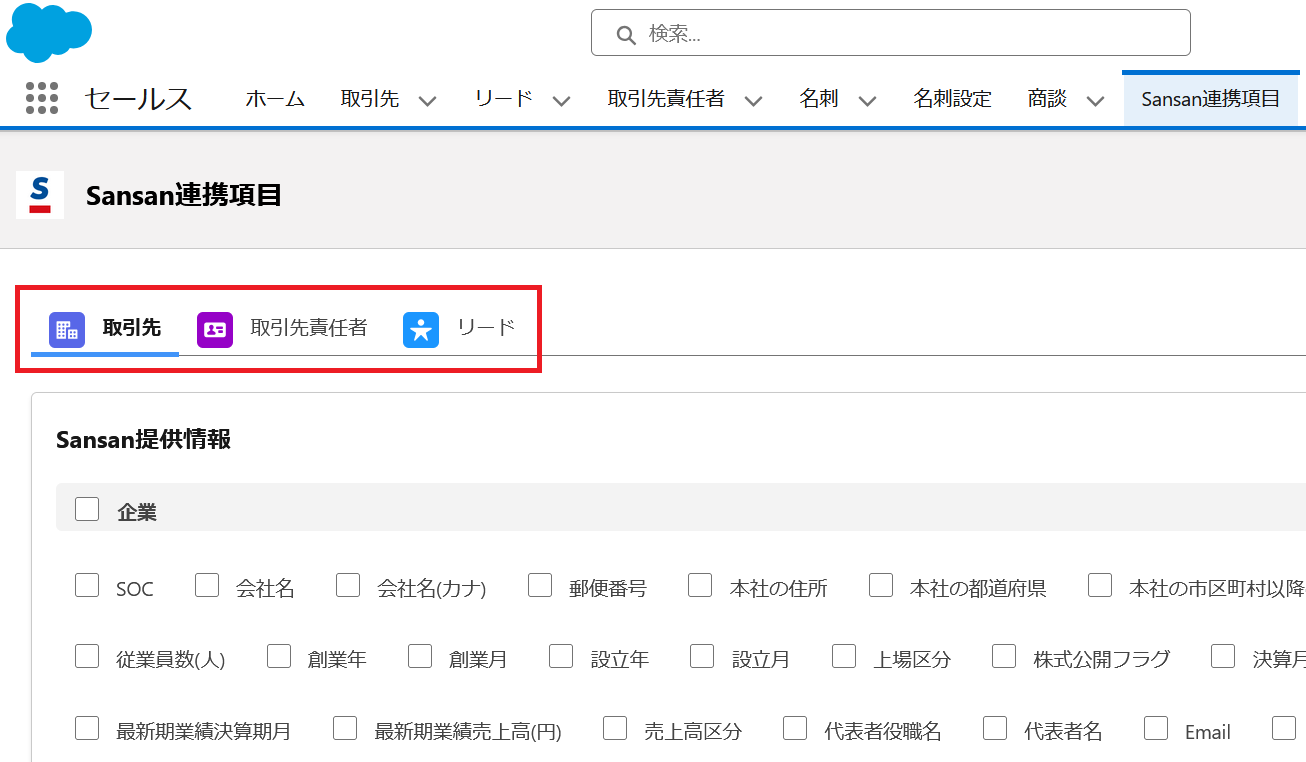Expand the リード nav dropdown chevron
This screenshot has height=762, width=1306.
(562, 100)
